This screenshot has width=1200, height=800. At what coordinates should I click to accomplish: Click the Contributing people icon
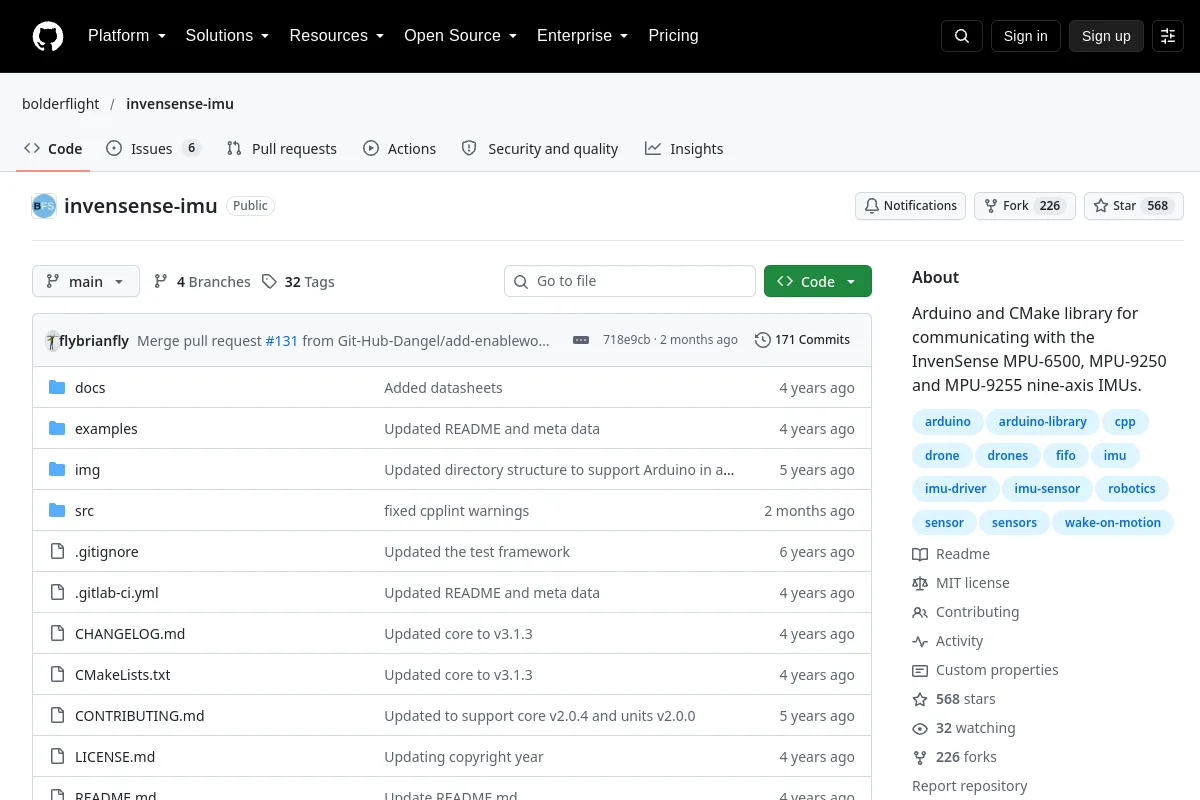[920, 612]
